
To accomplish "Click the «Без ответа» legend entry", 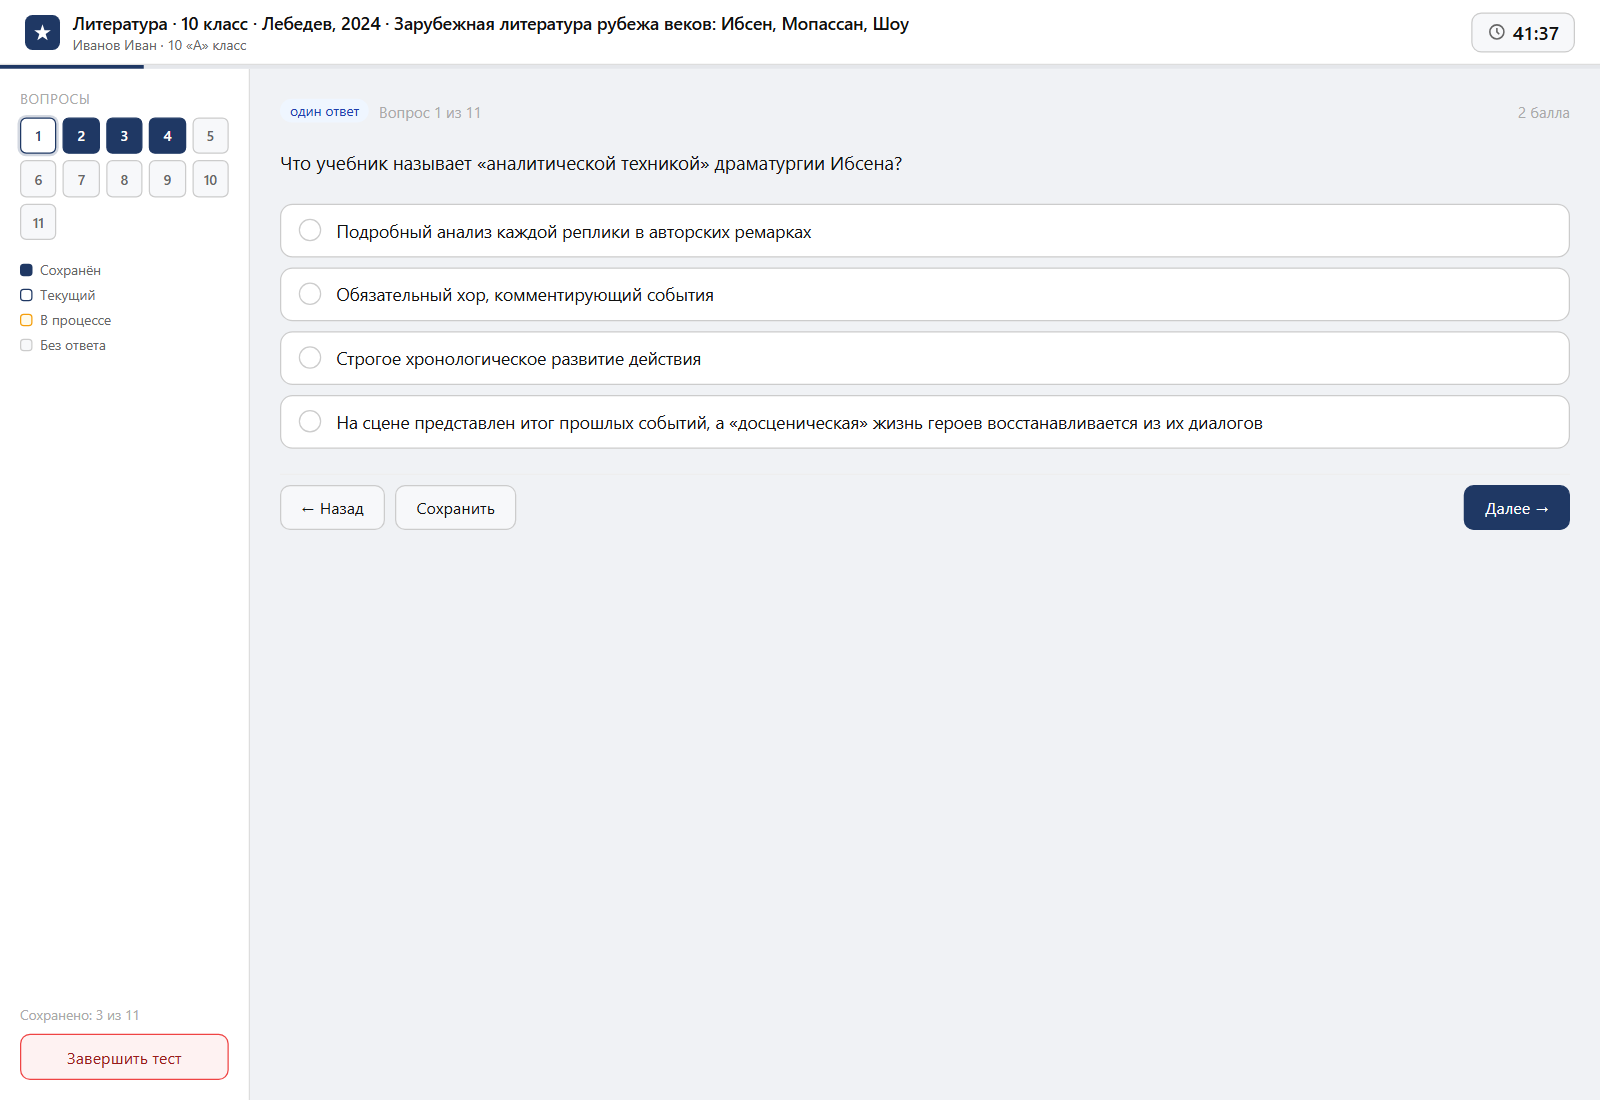I will tap(63, 345).
